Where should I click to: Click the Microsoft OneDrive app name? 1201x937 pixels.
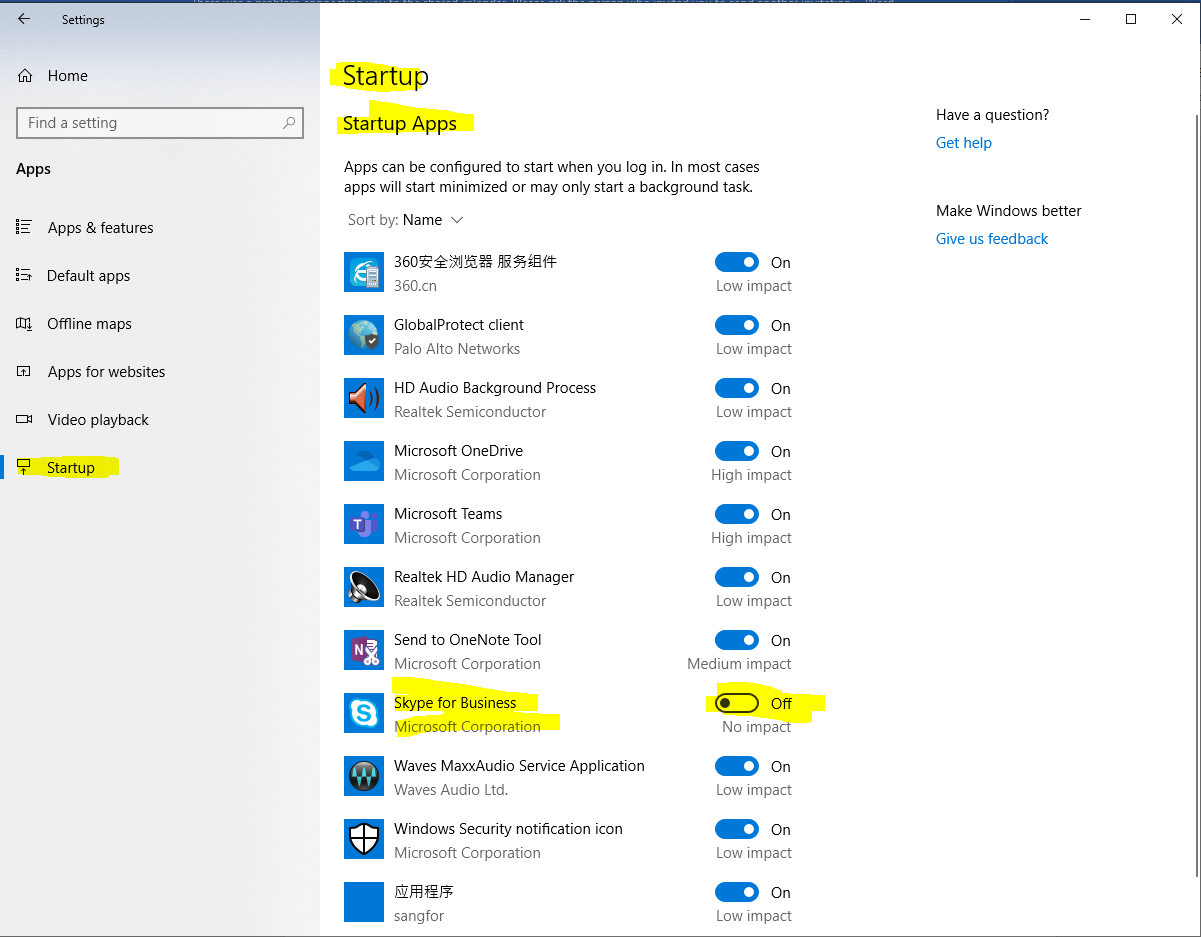click(458, 451)
